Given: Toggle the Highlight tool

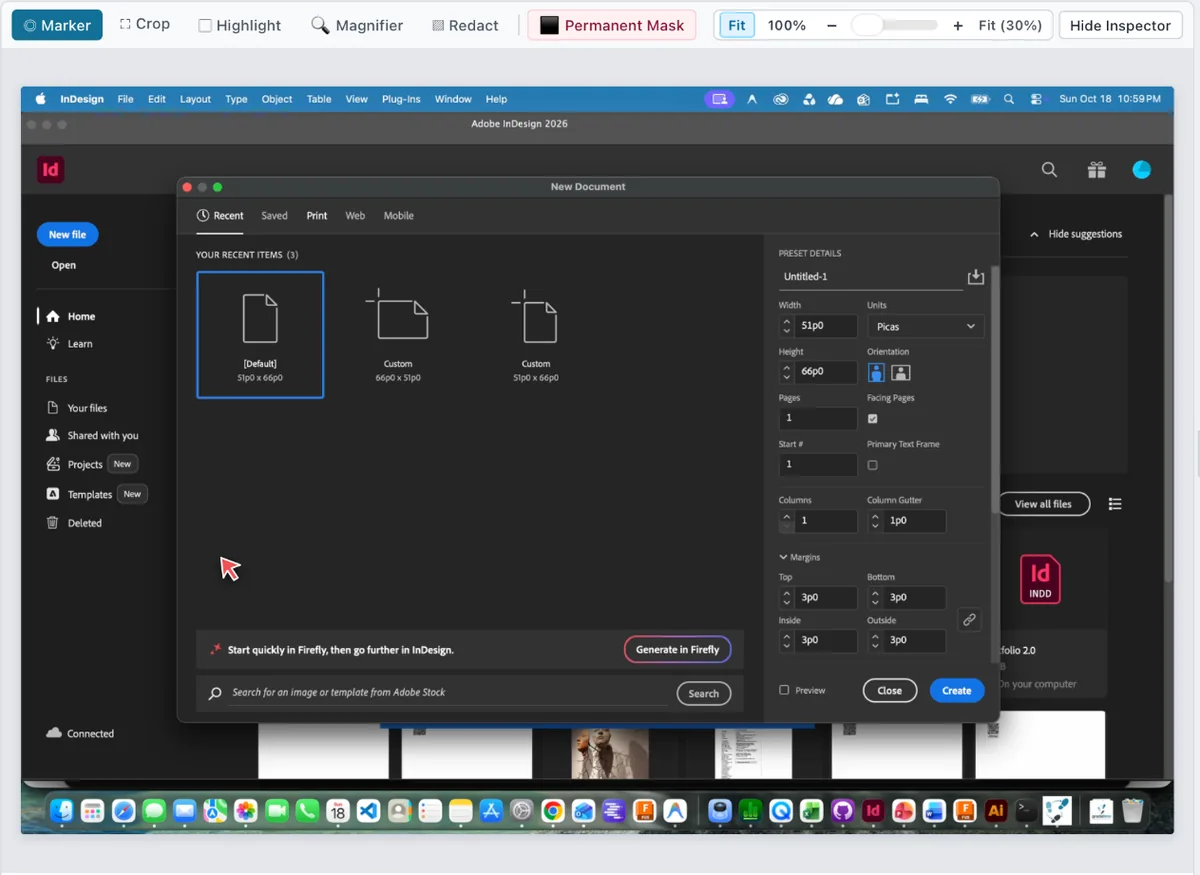Looking at the screenshot, I should coord(240,25).
